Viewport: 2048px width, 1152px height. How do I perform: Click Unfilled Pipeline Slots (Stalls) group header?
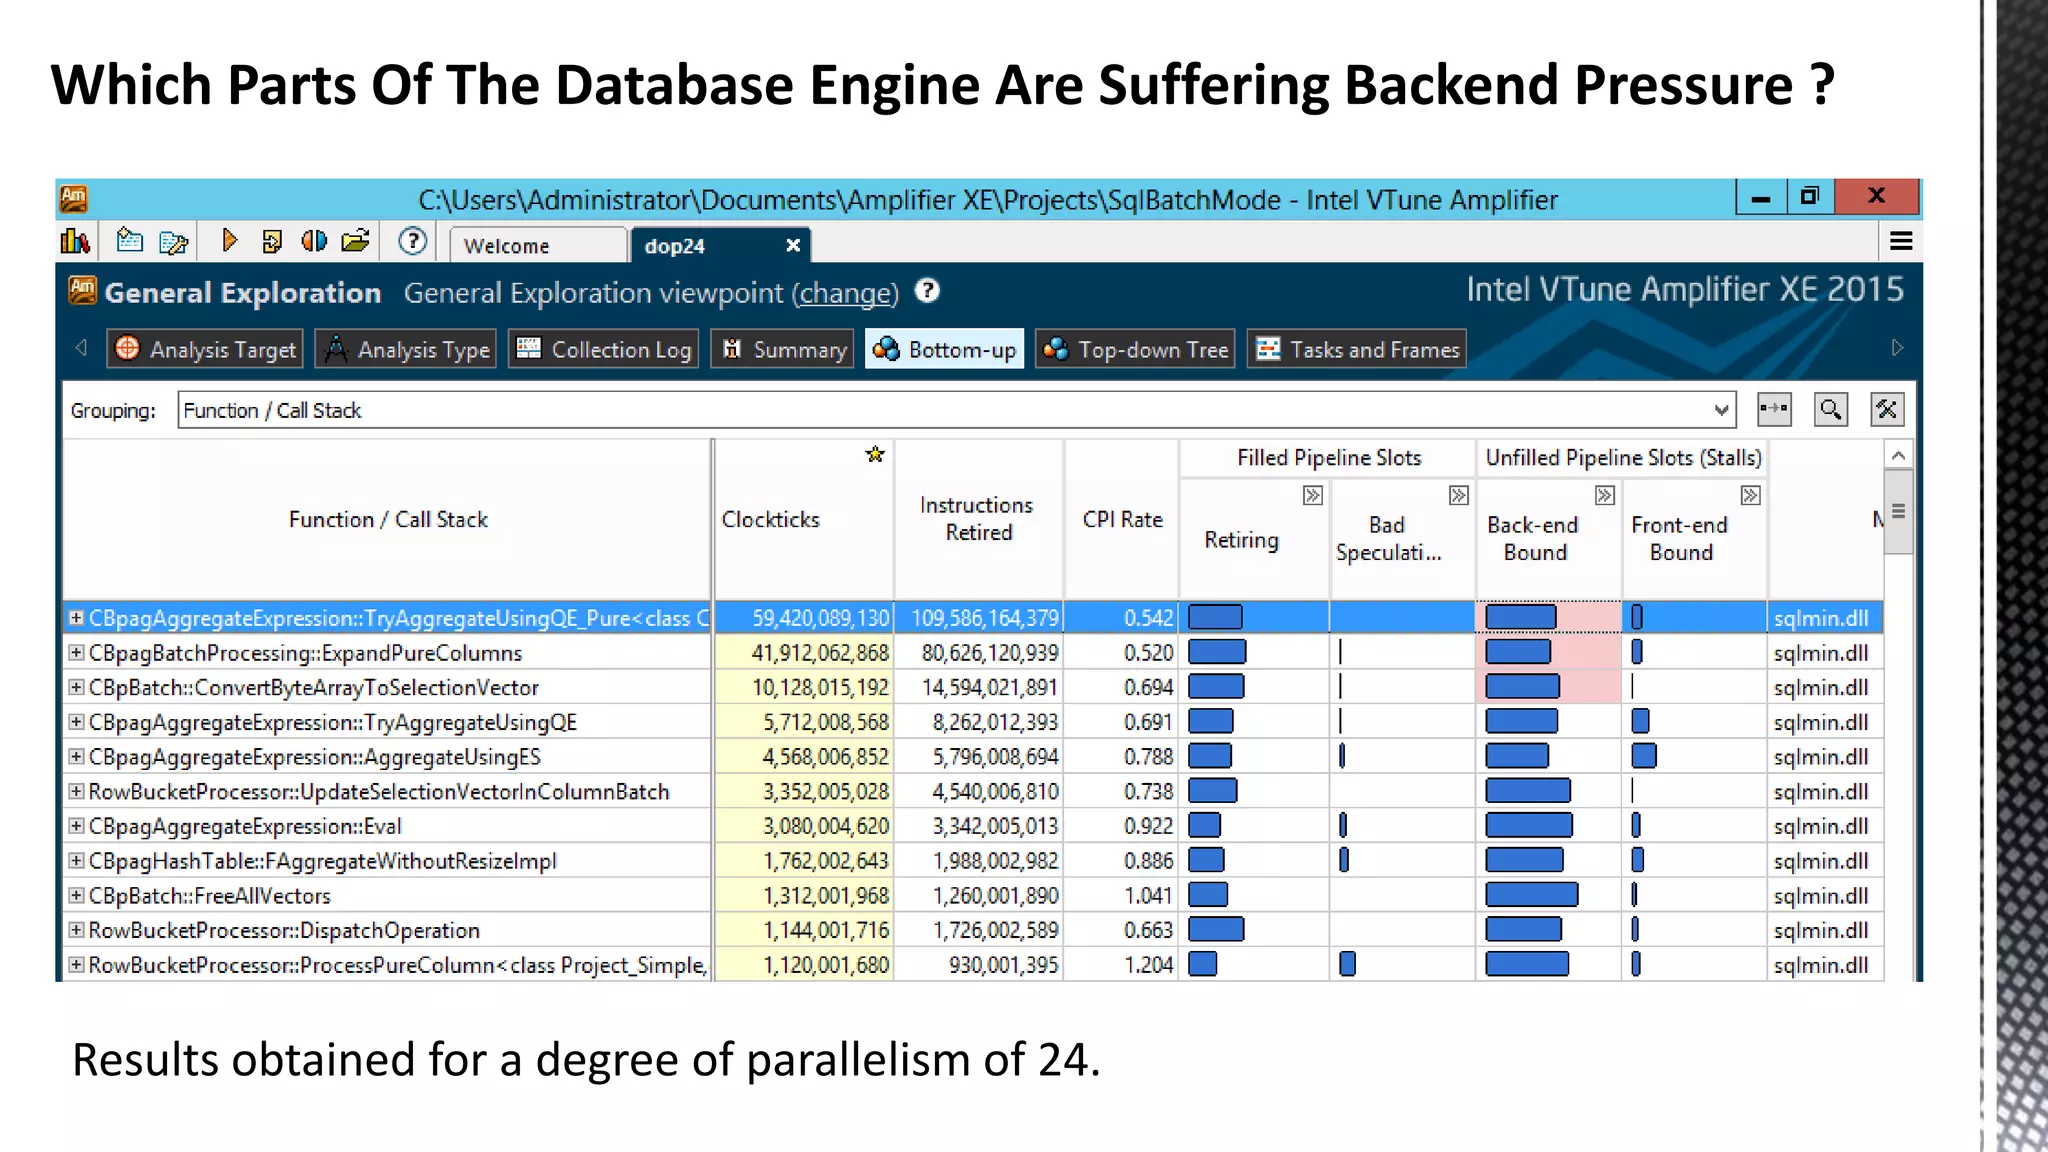(1622, 457)
